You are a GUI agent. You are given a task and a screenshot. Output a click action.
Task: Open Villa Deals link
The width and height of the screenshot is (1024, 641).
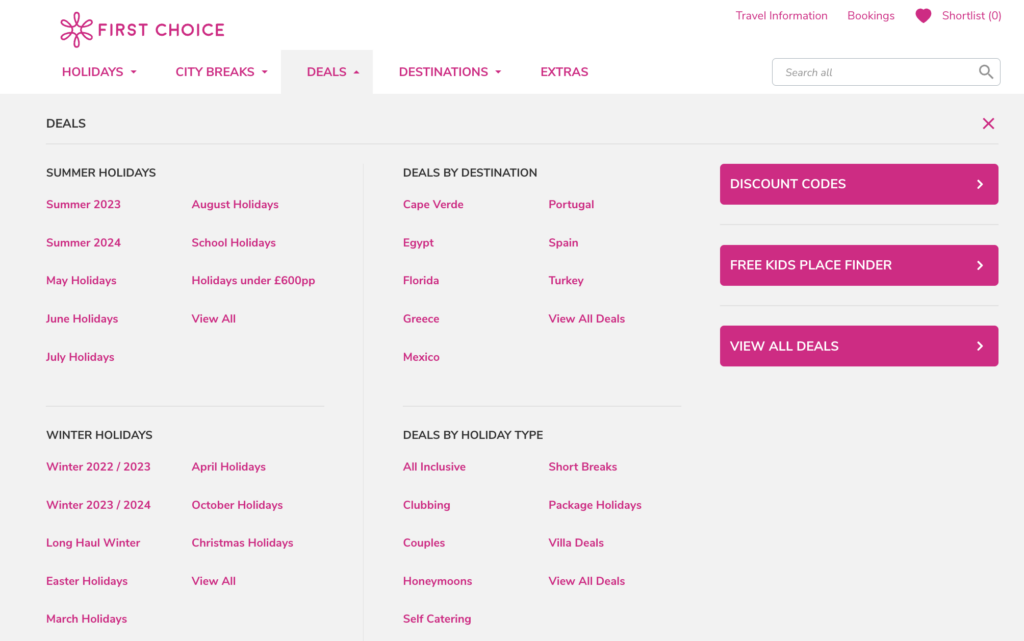(x=576, y=543)
